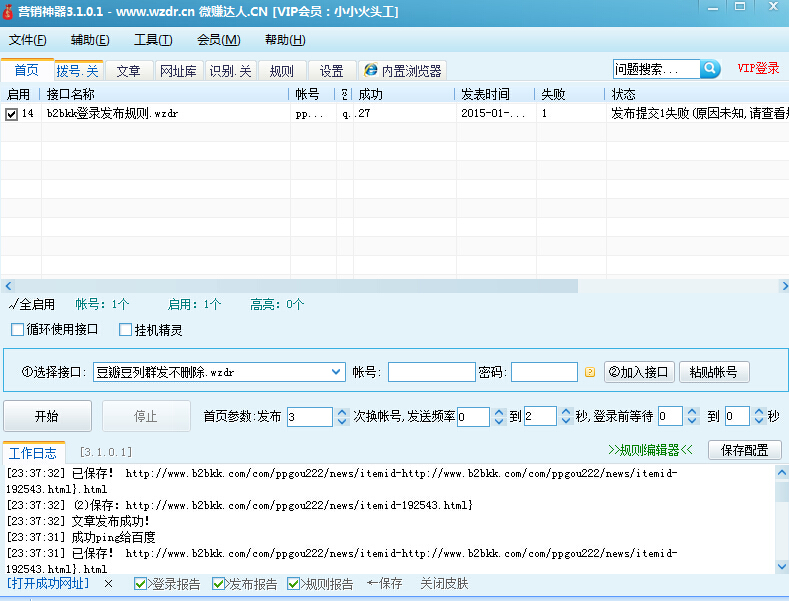The width and height of the screenshot is (789, 601).
Task: Click the 全启用 checkmark to enable all
Action: [31, 304]
